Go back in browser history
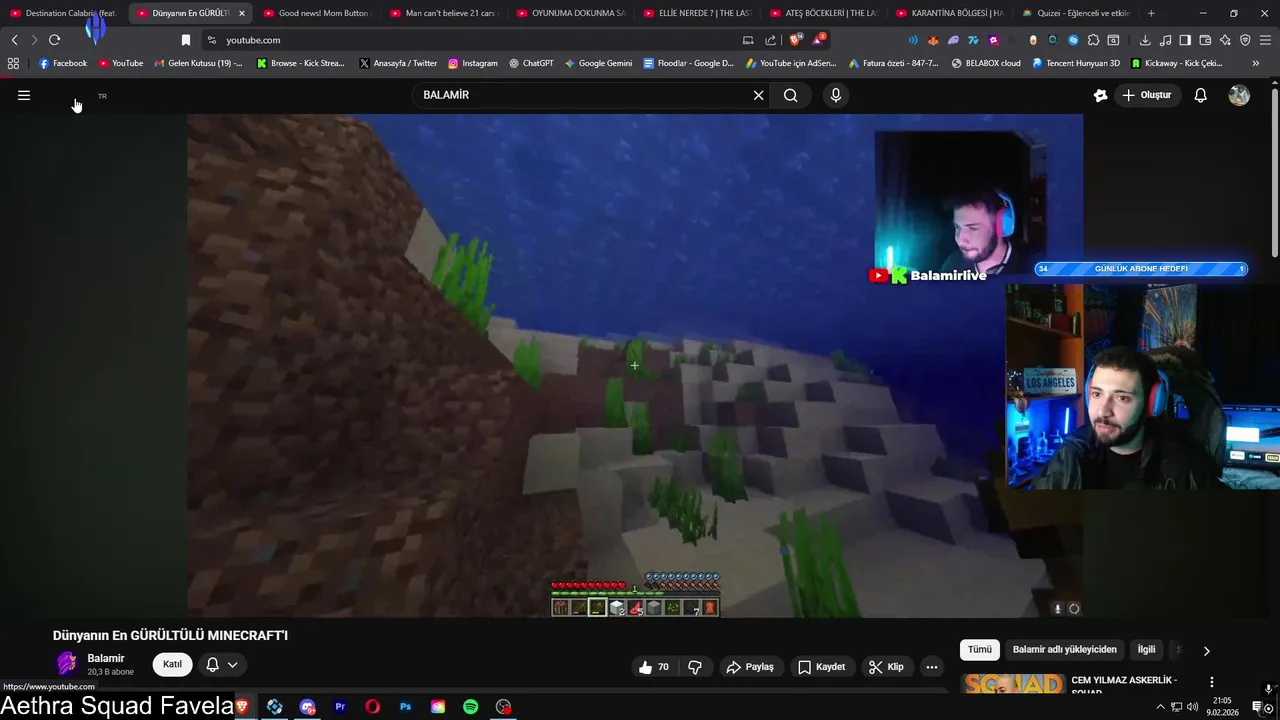The width and height of the screenshot is (1280, 720). (14, 40)
